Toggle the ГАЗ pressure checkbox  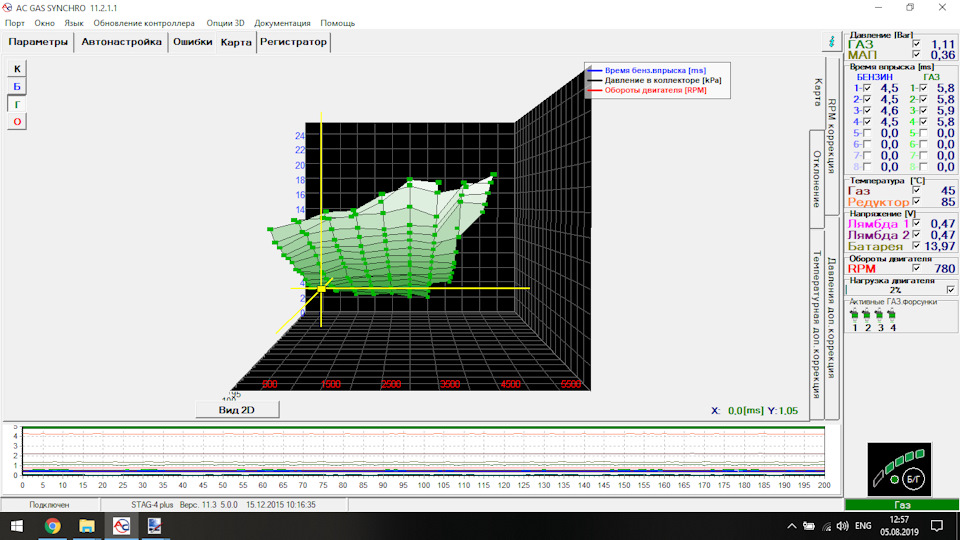point(917,44)
